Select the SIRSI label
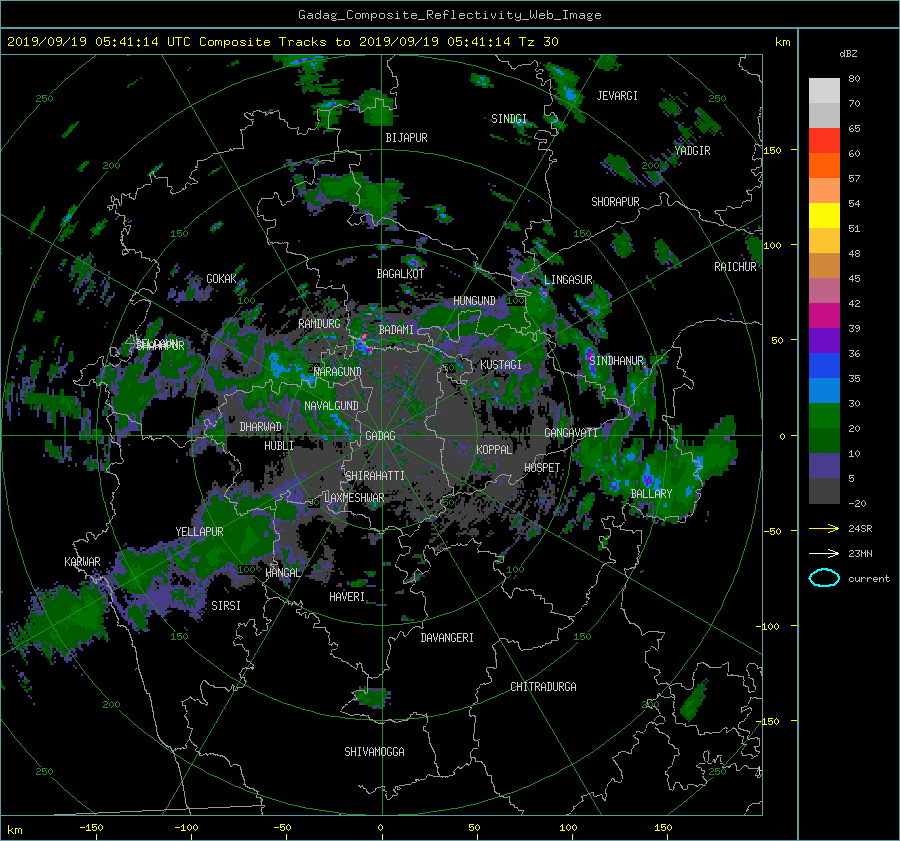Image resolution: width=900 pixels, height=841 pixels. tap(226, 606)
